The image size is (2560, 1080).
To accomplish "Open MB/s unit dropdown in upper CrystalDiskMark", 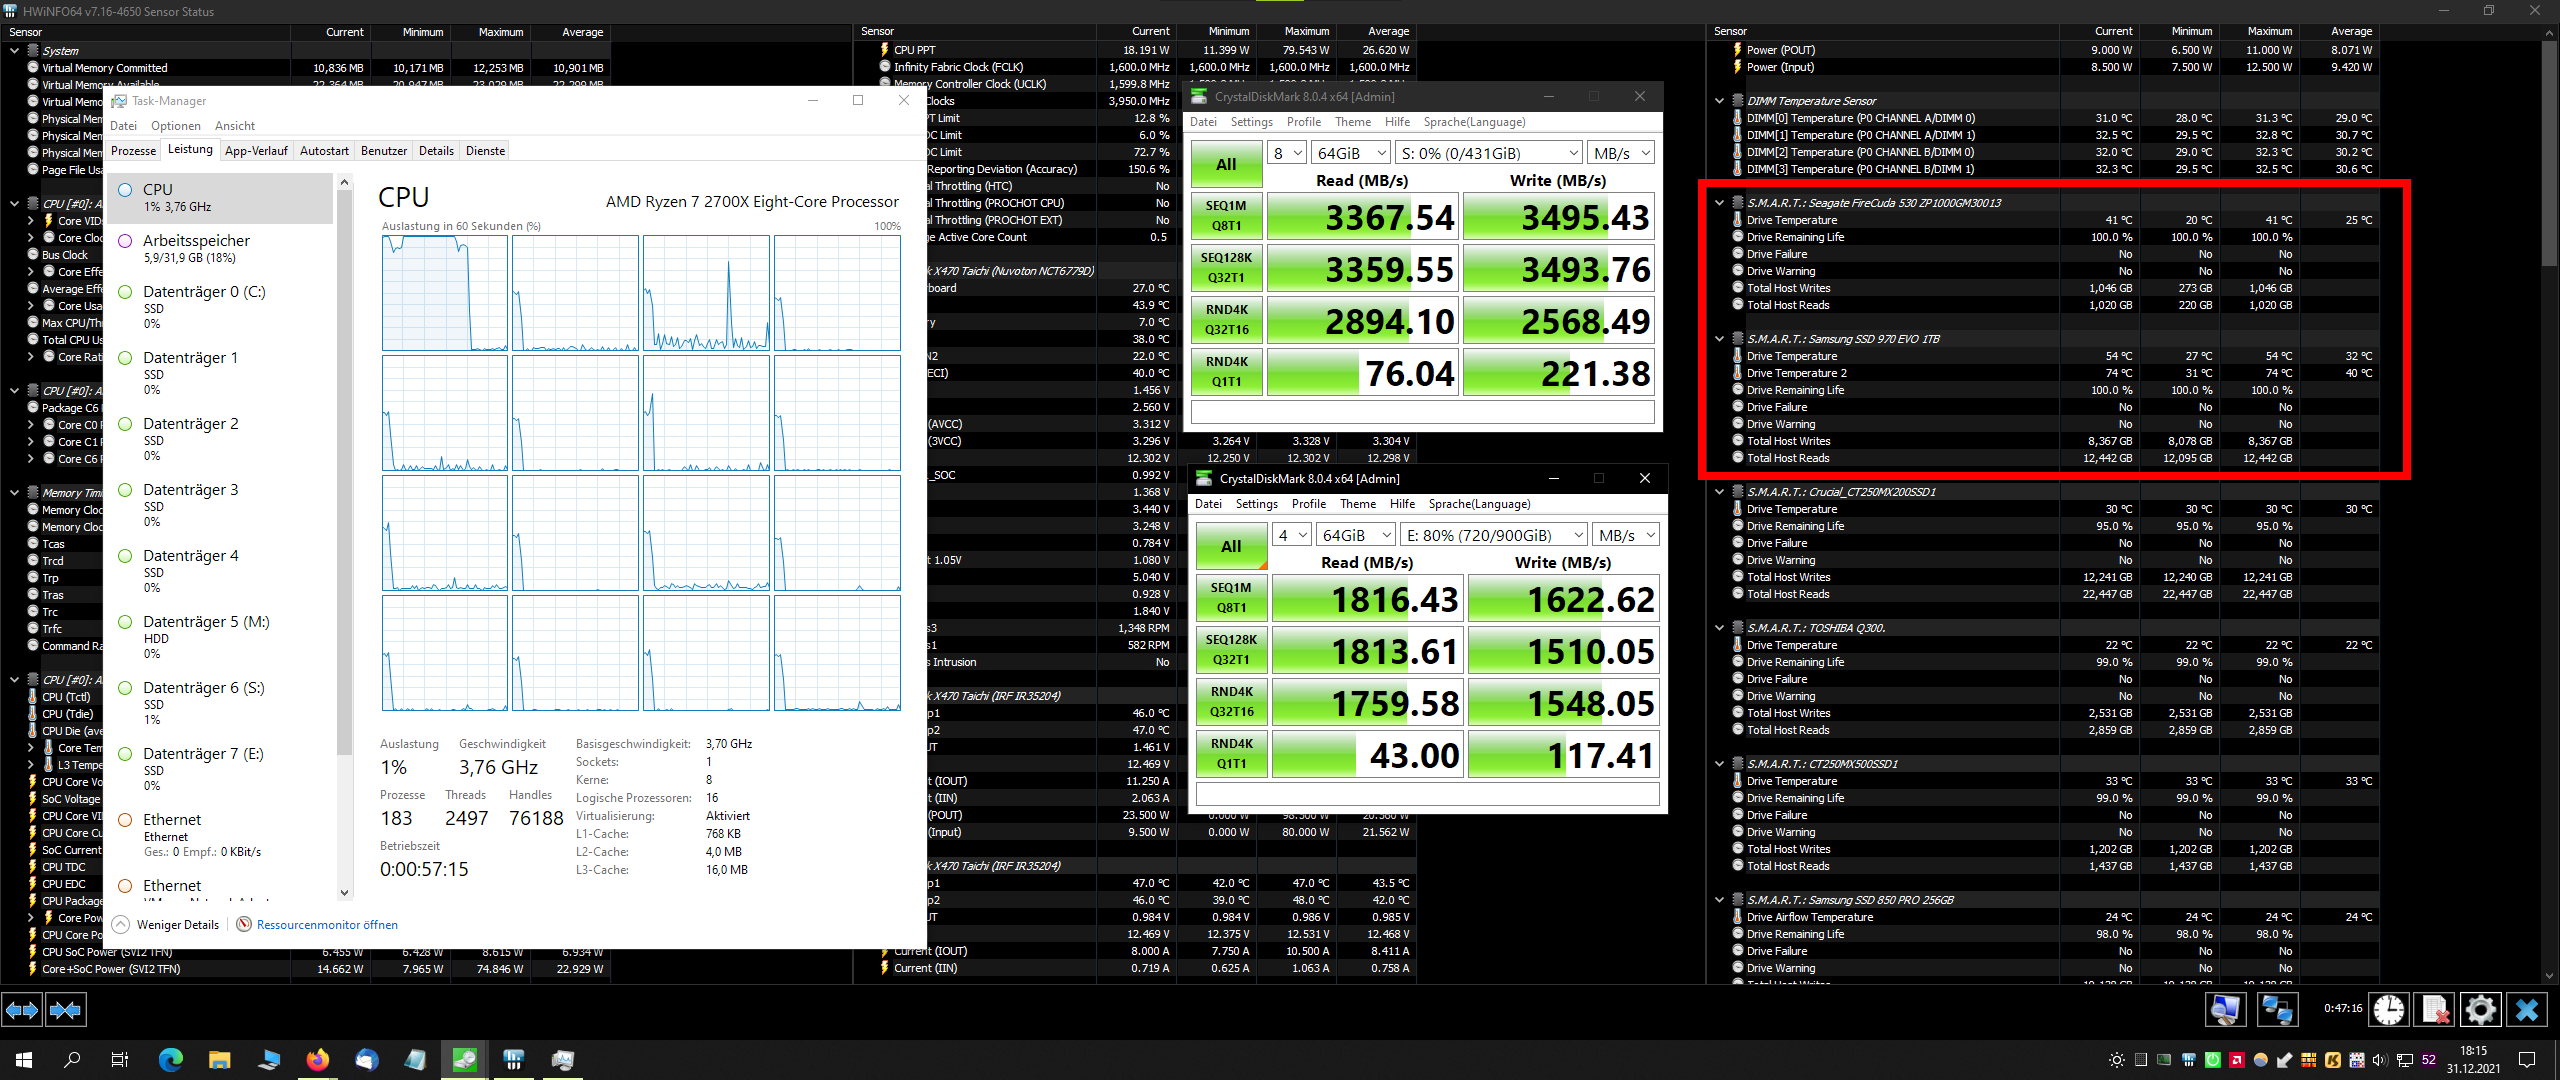I will click(x=1621, y=153).
